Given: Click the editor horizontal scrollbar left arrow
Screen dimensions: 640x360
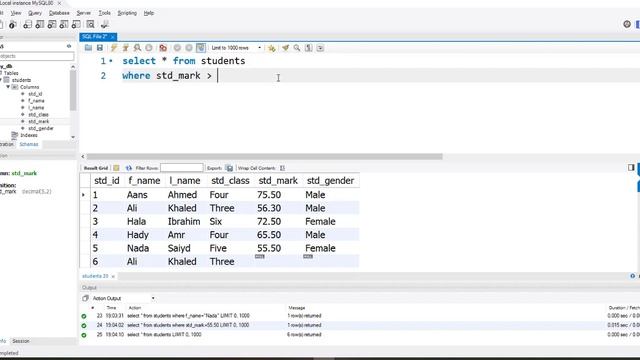Looking at the screenshot, I should [83, 156].
